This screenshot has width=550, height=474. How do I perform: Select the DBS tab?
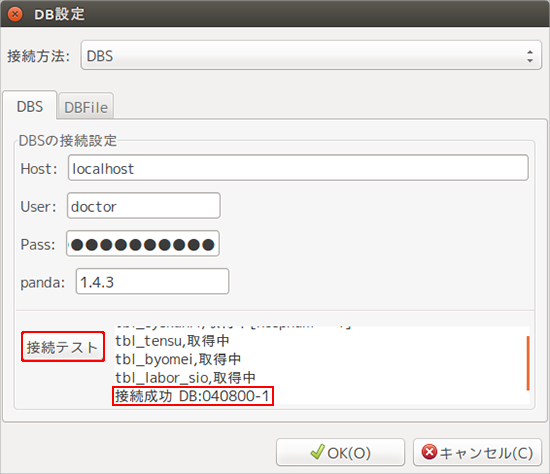[30, 106]
